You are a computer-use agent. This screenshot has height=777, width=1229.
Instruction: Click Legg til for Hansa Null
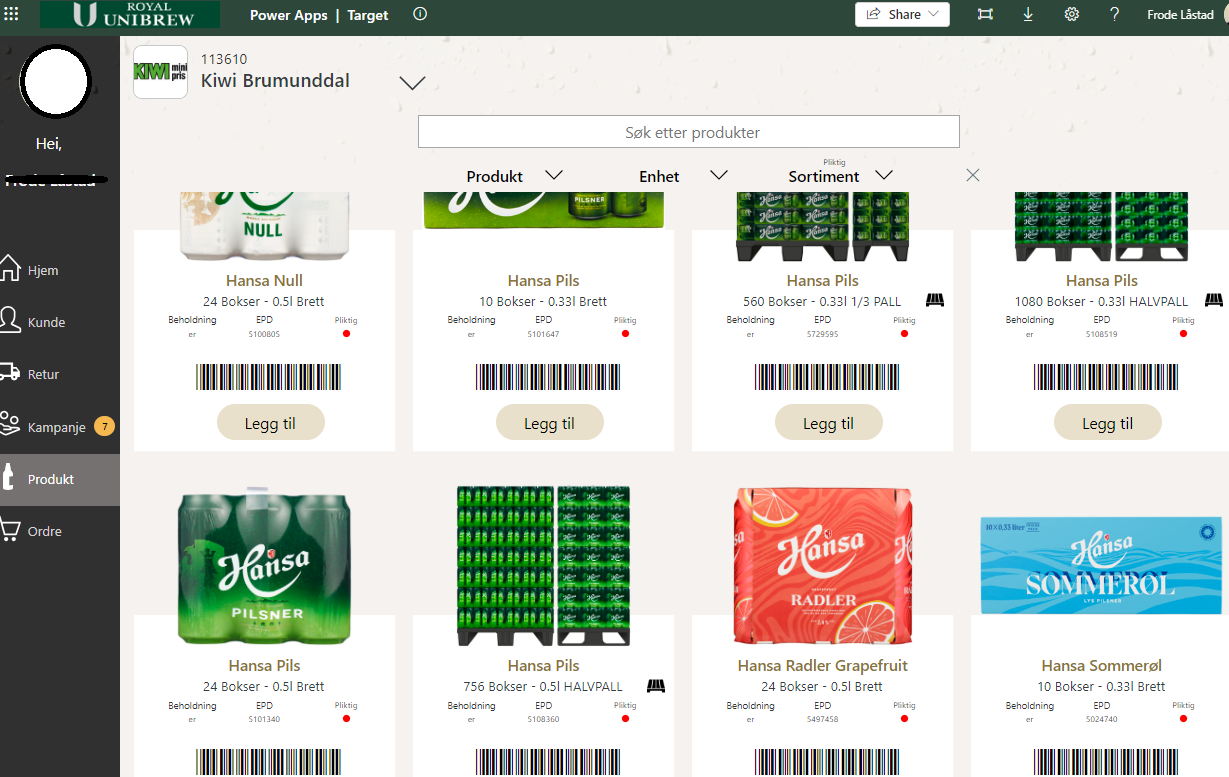[x=270, y=423]
